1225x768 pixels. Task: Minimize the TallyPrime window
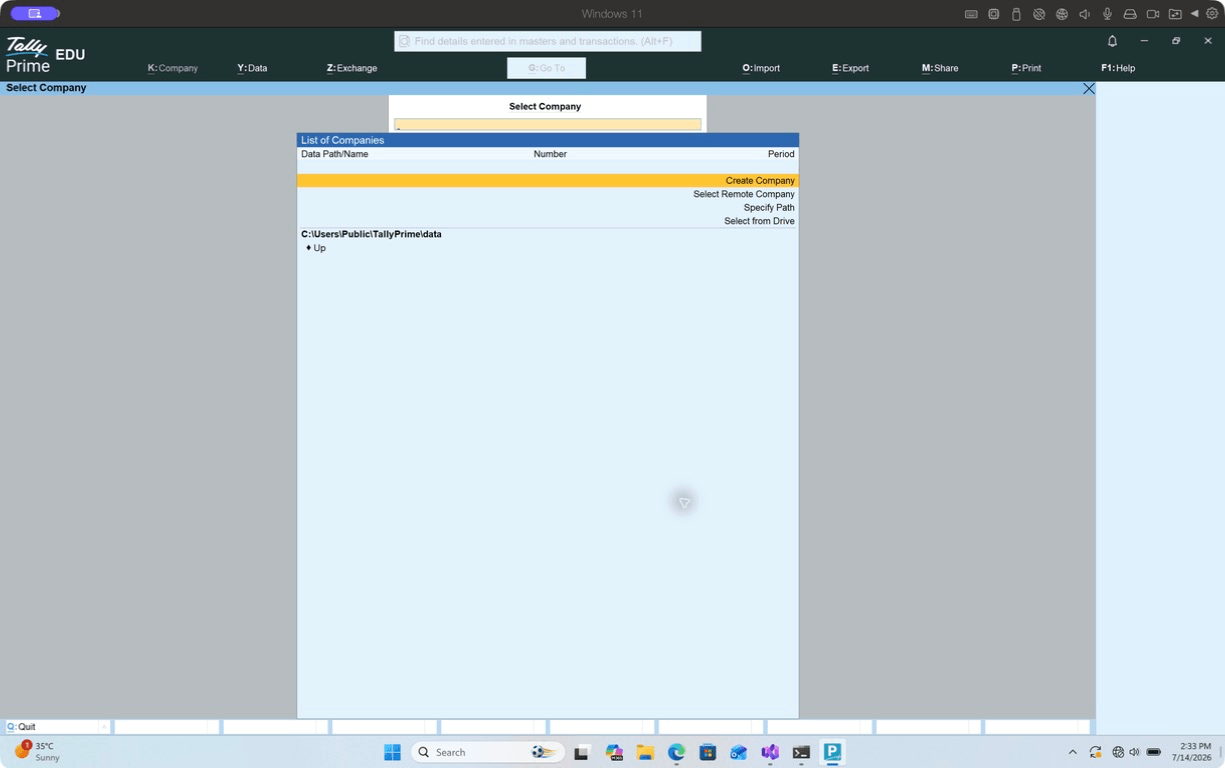1144,41
